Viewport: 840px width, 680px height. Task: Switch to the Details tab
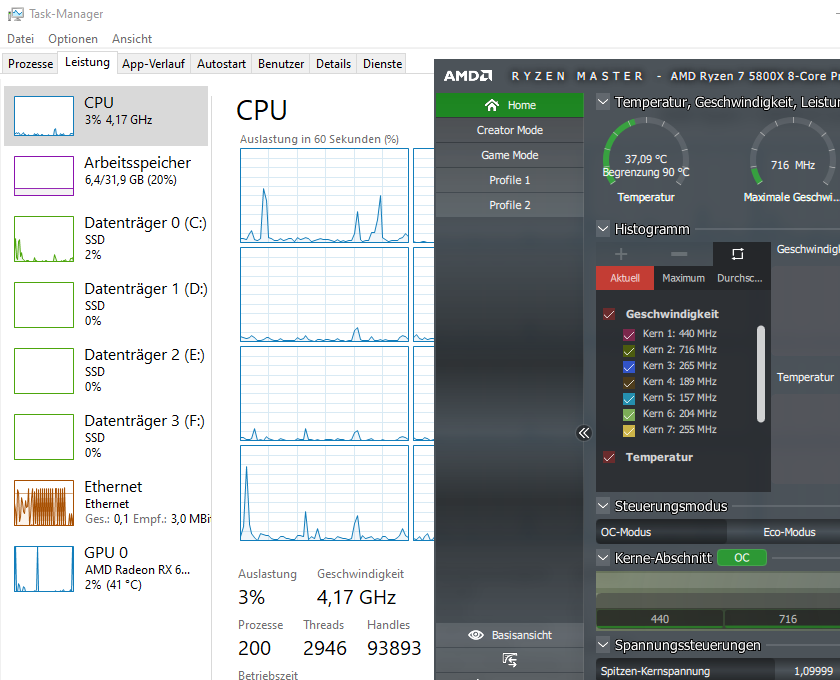tap(333, 64)
